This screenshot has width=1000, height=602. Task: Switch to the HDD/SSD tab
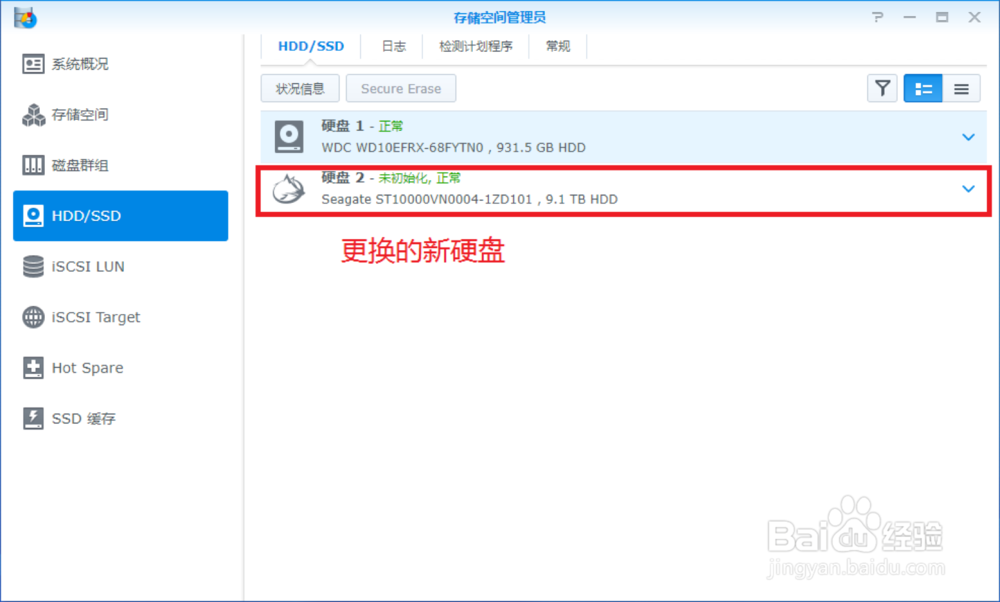click(x=311, y=46)
